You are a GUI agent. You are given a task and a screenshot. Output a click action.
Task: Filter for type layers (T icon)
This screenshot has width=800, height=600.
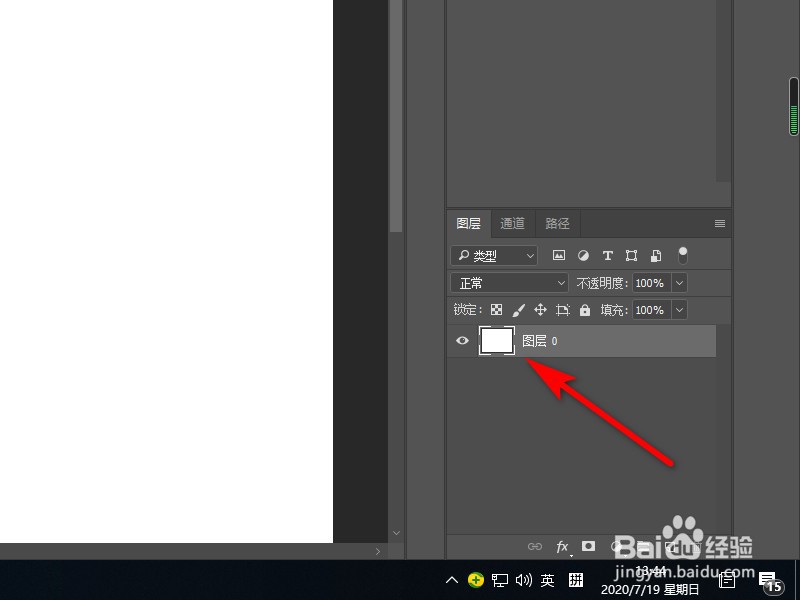pyautogui.click(x=607, y=256)
